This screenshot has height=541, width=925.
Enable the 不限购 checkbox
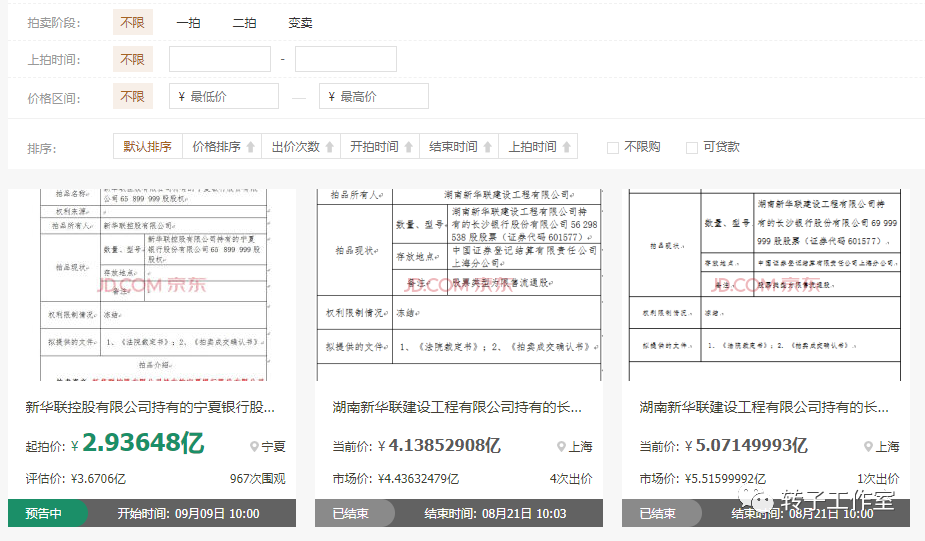(x=613, y=147)
